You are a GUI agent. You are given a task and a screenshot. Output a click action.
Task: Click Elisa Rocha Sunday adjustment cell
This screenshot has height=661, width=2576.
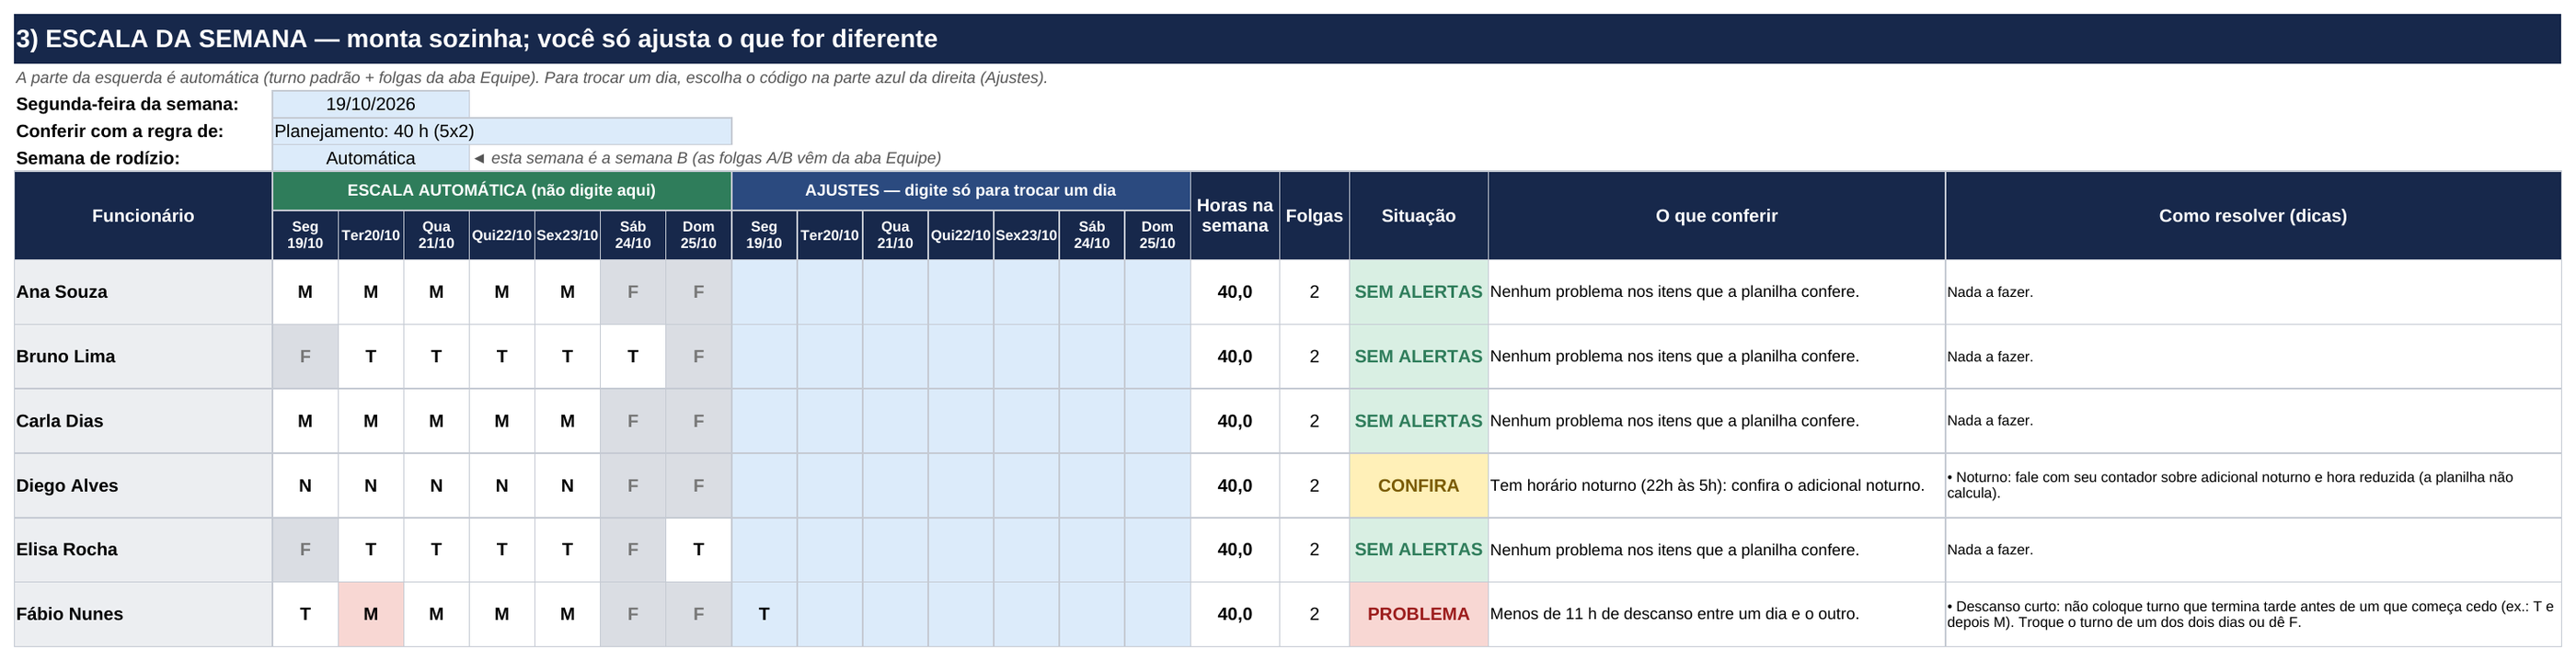(x=1157, y=549)
